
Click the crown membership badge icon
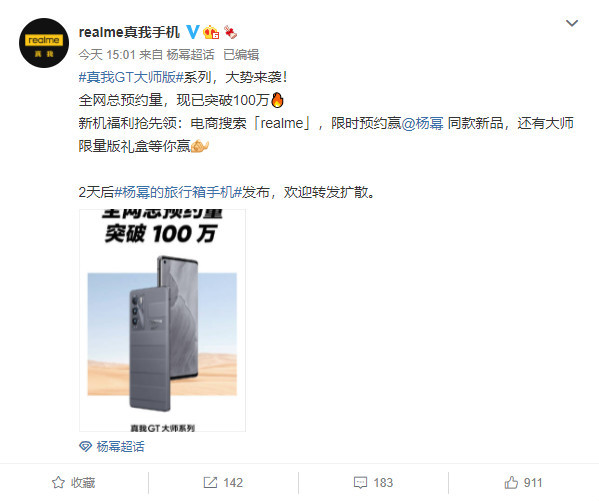(211, 32)
